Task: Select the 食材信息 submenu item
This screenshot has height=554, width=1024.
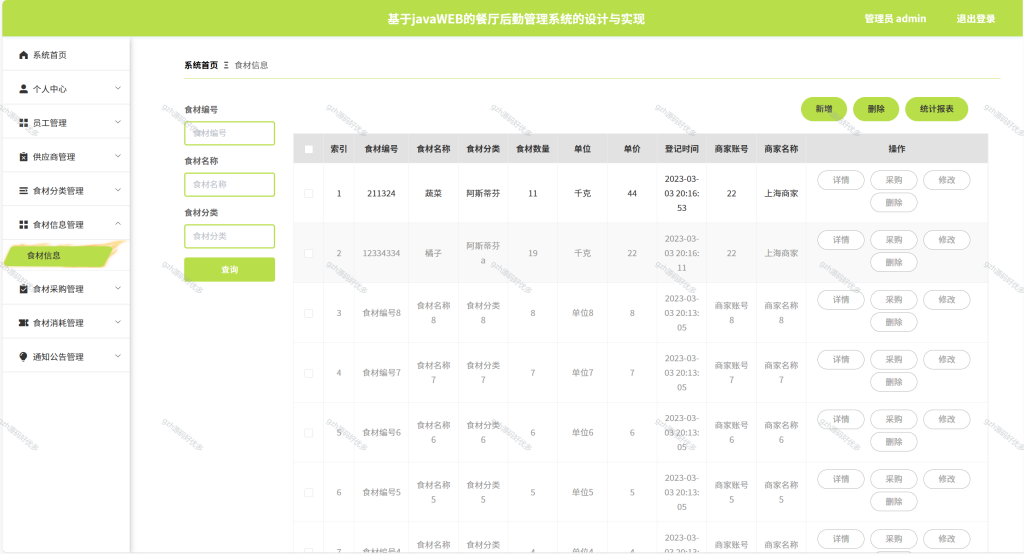Action: pos(44,255)
